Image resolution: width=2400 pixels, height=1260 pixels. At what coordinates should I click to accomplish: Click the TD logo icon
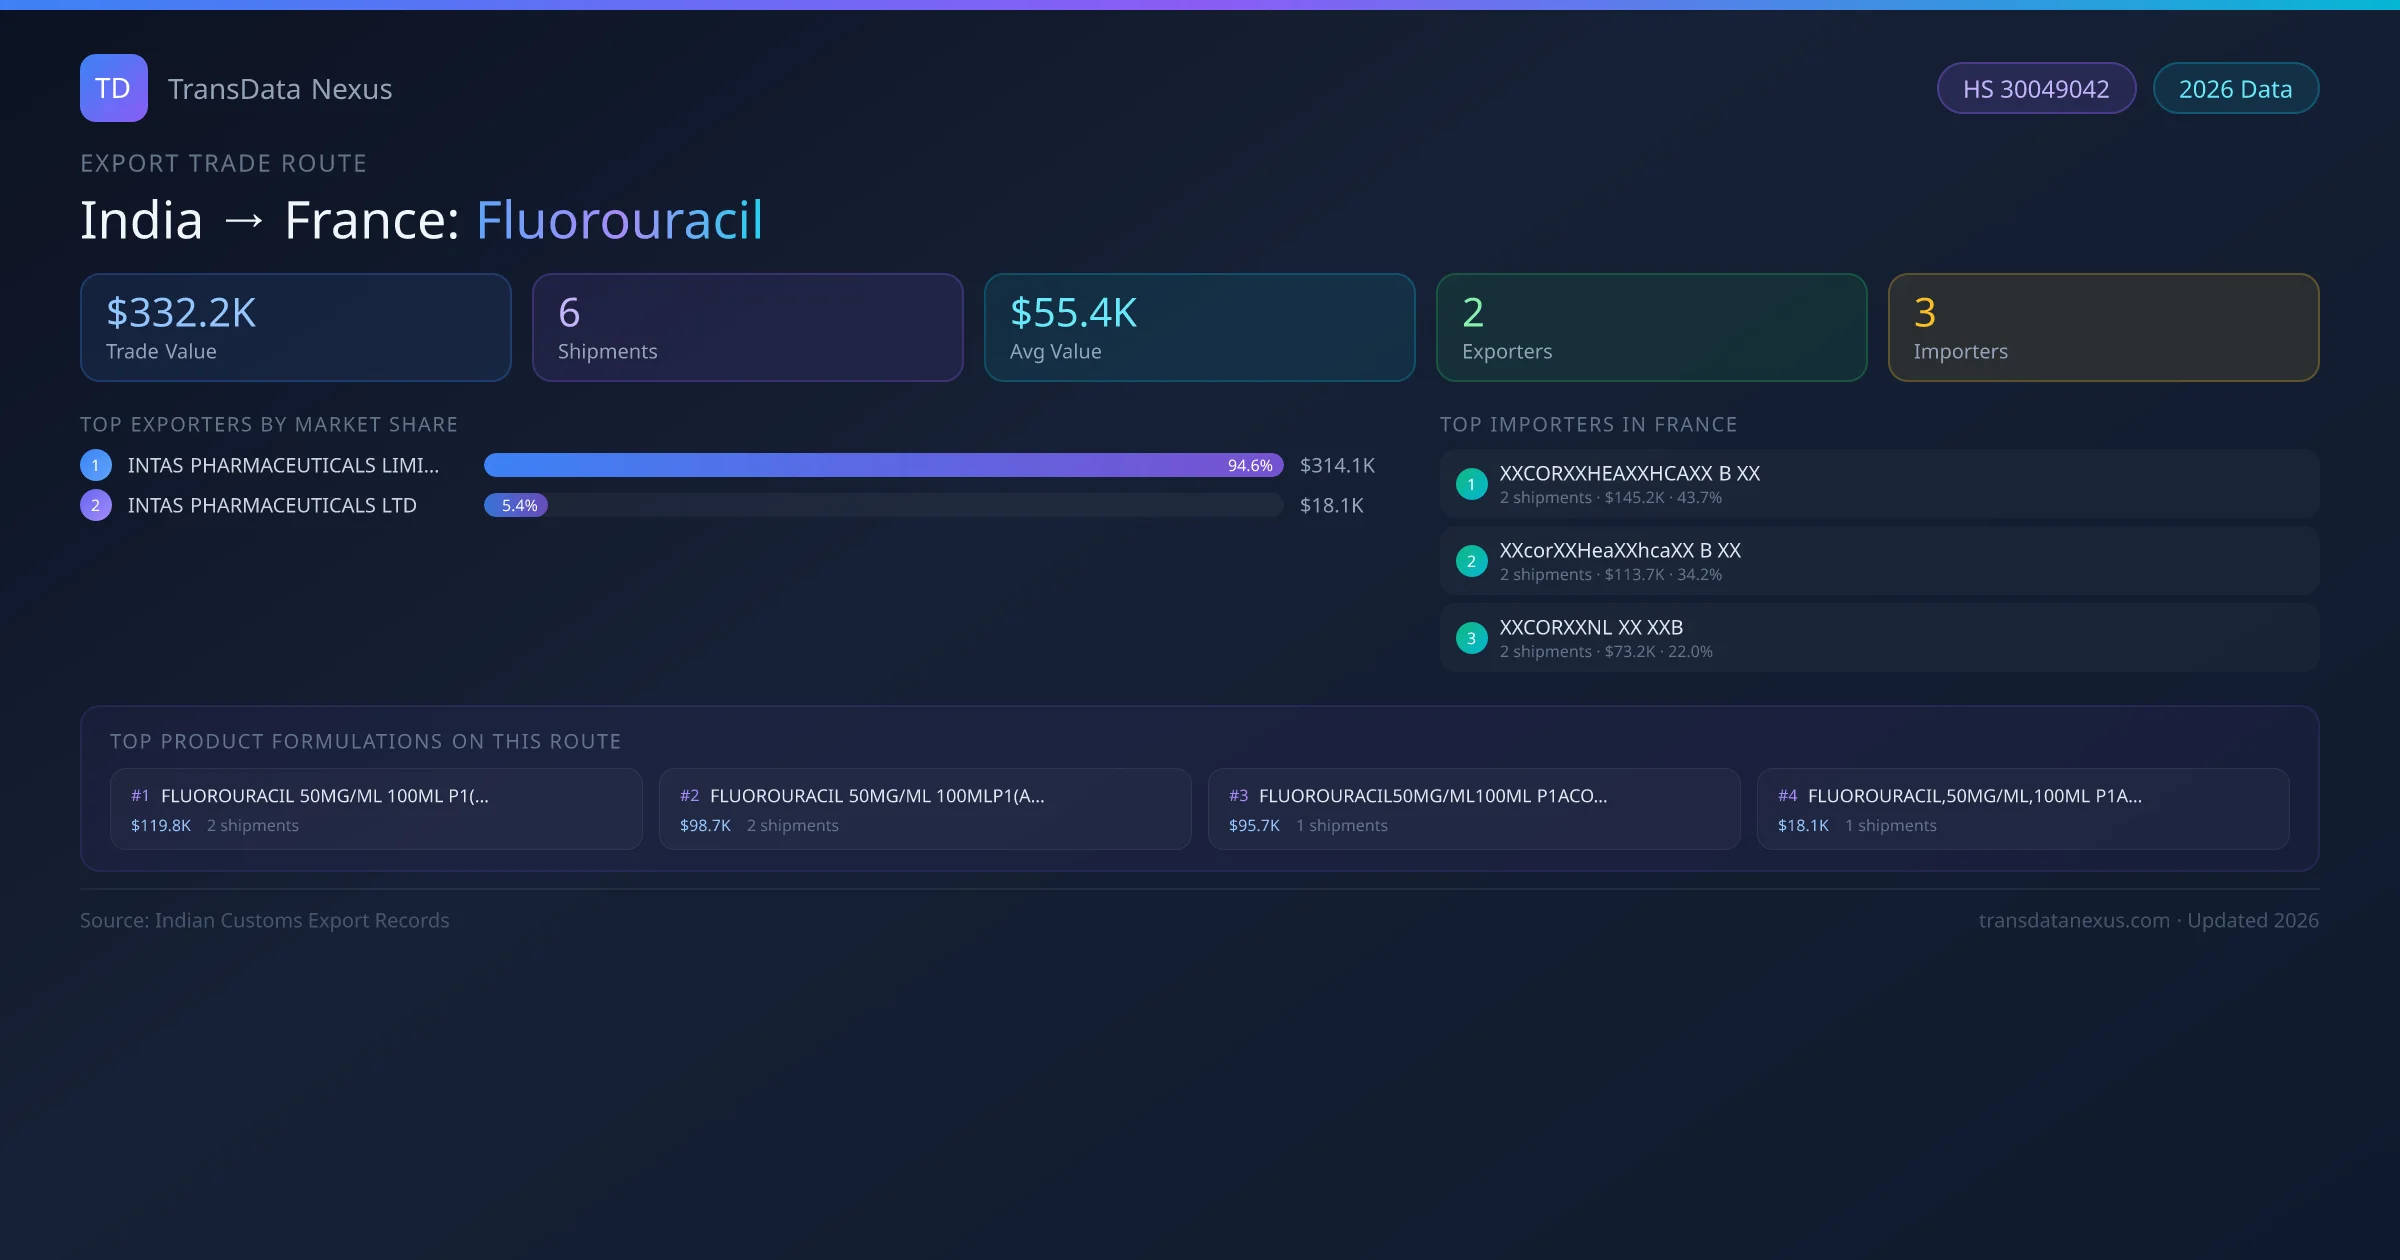(x=113, y=88)
